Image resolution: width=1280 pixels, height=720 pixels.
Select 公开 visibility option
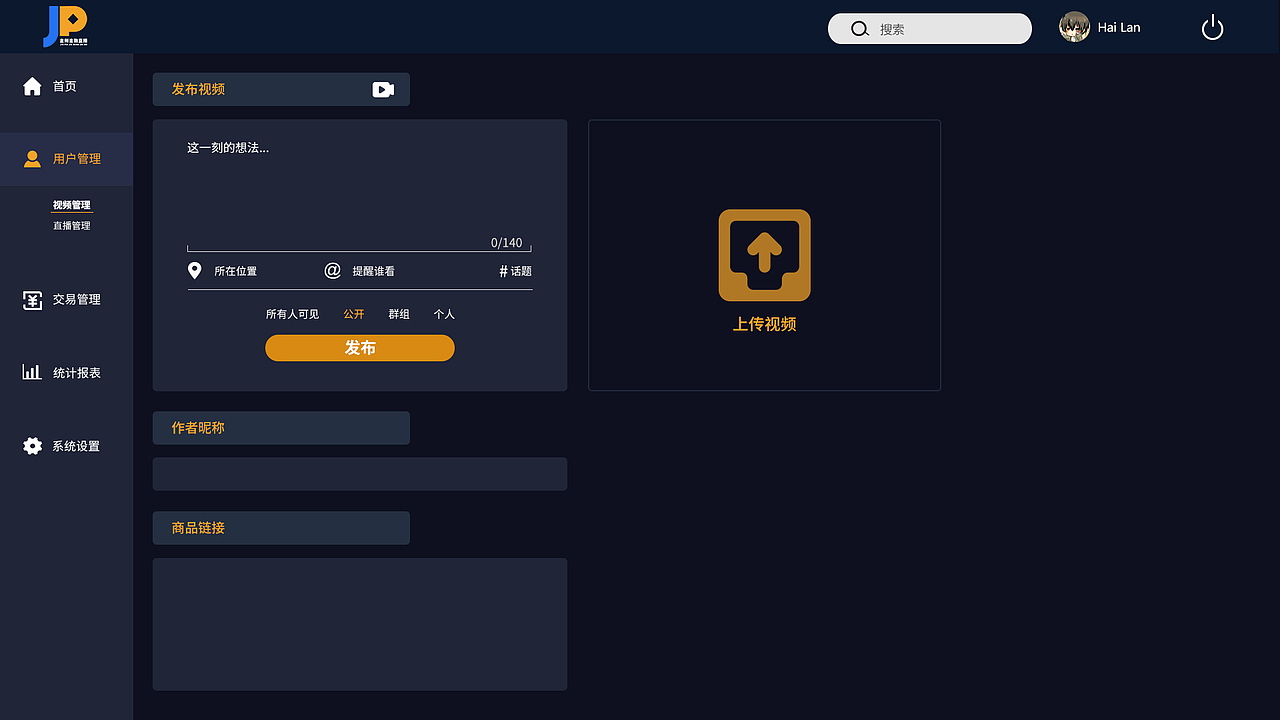tap(353, 313)
